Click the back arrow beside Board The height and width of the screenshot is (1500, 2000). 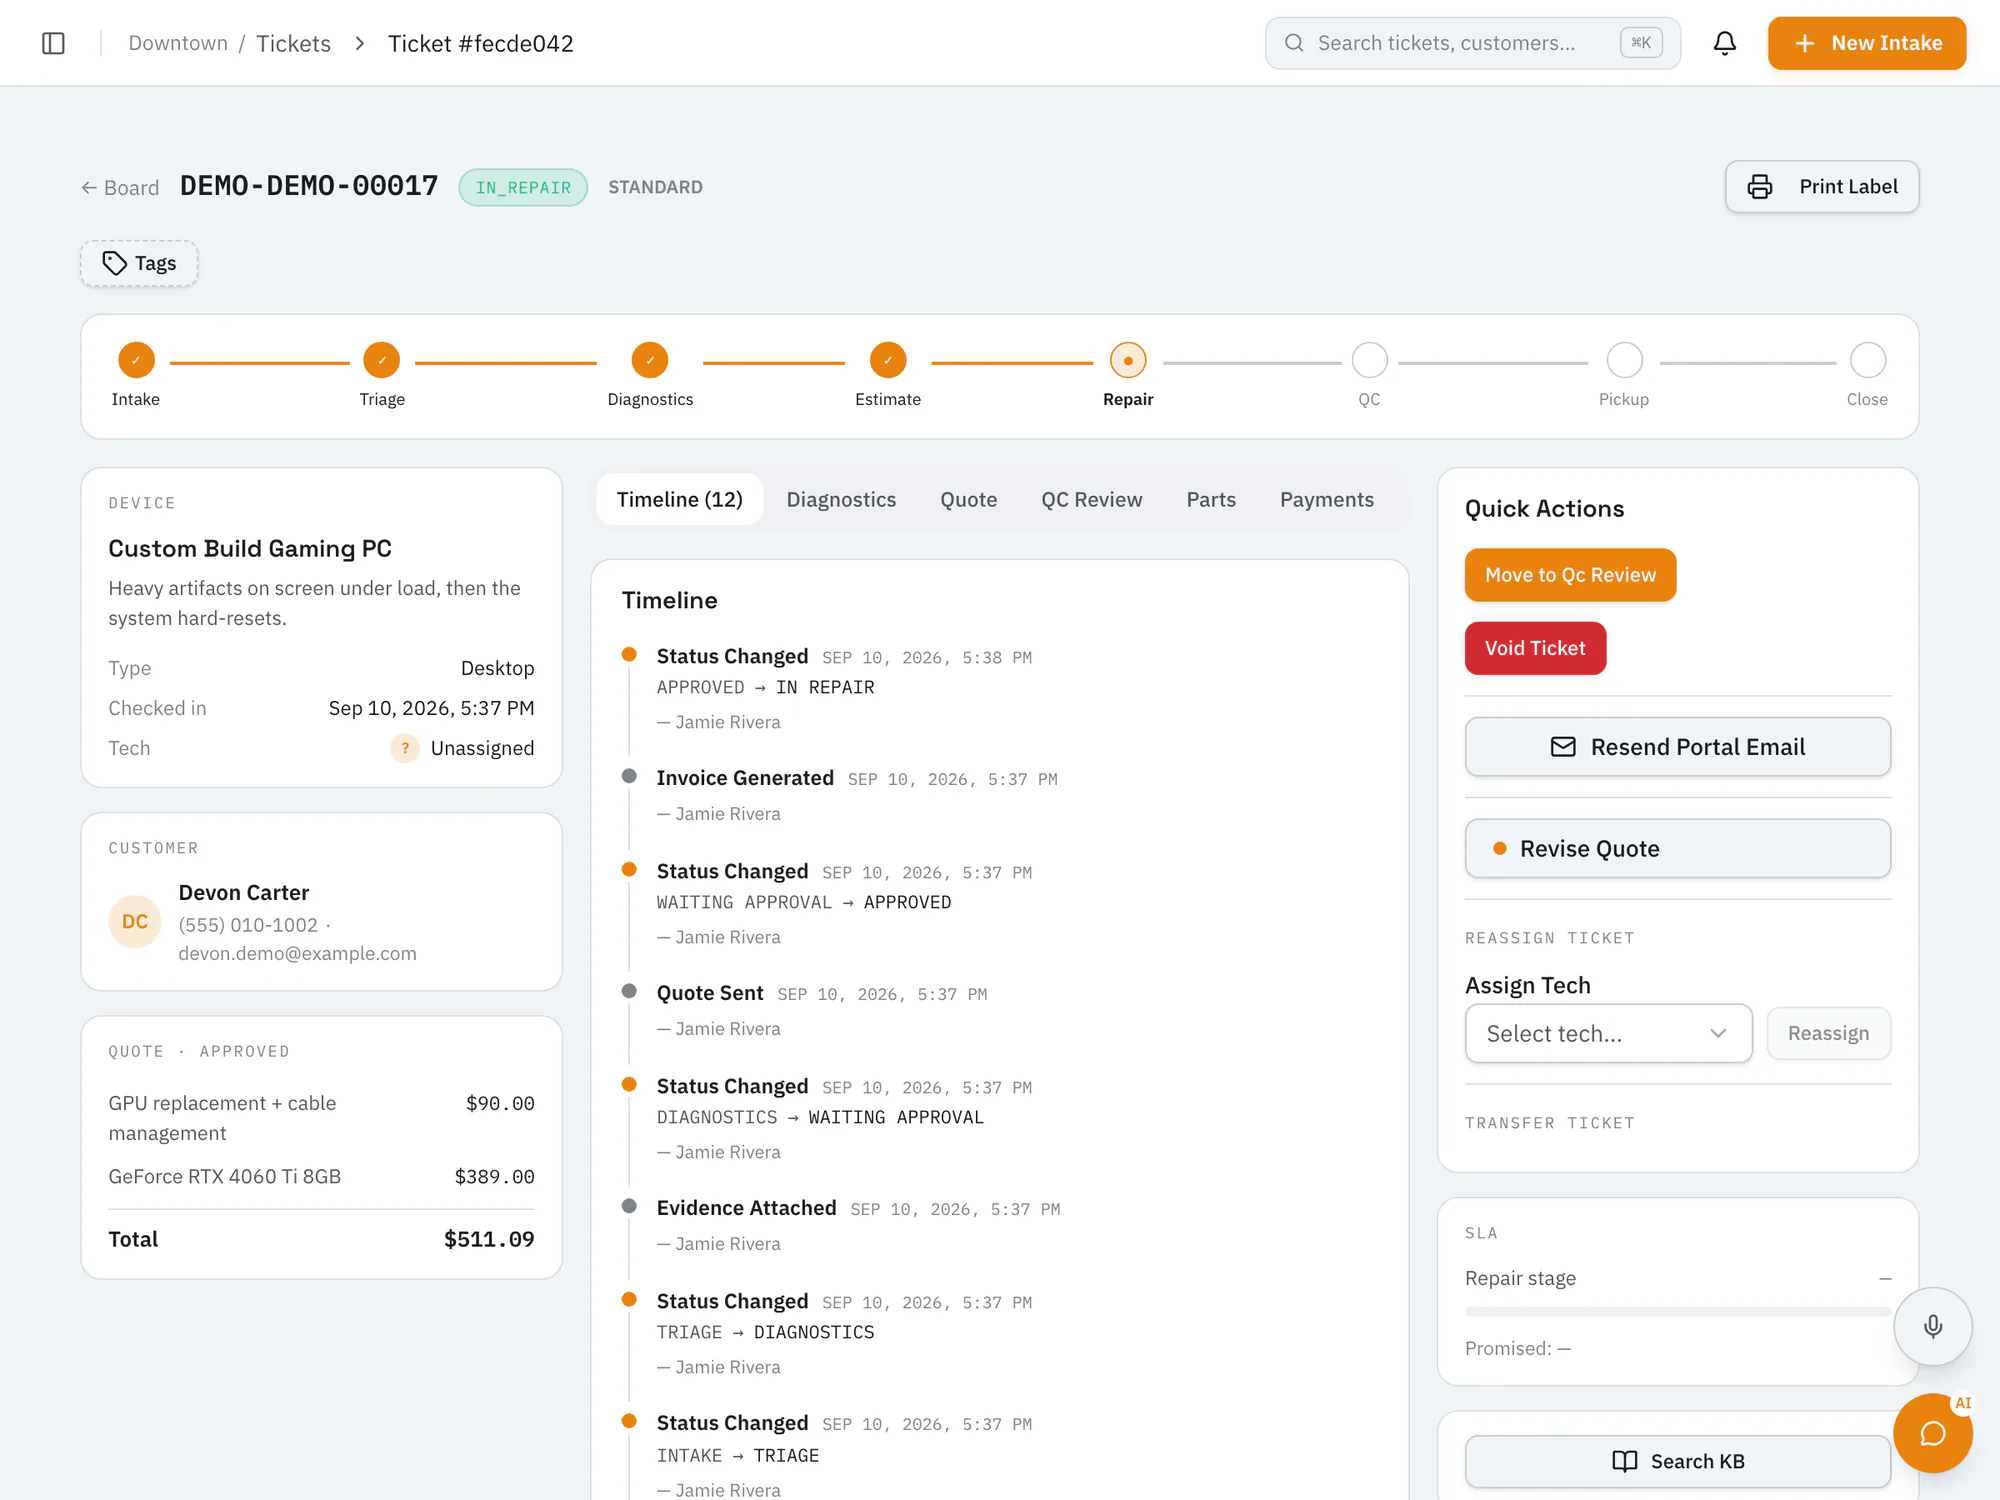point(89,188)
